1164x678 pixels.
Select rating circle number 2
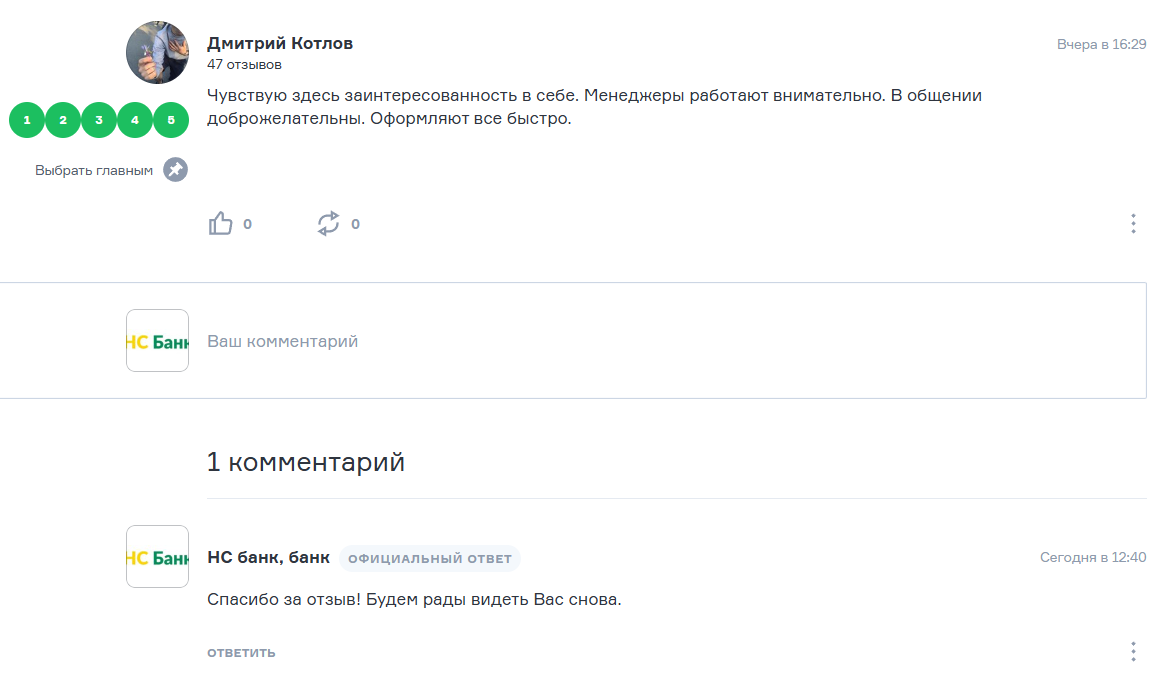point(63,120)
